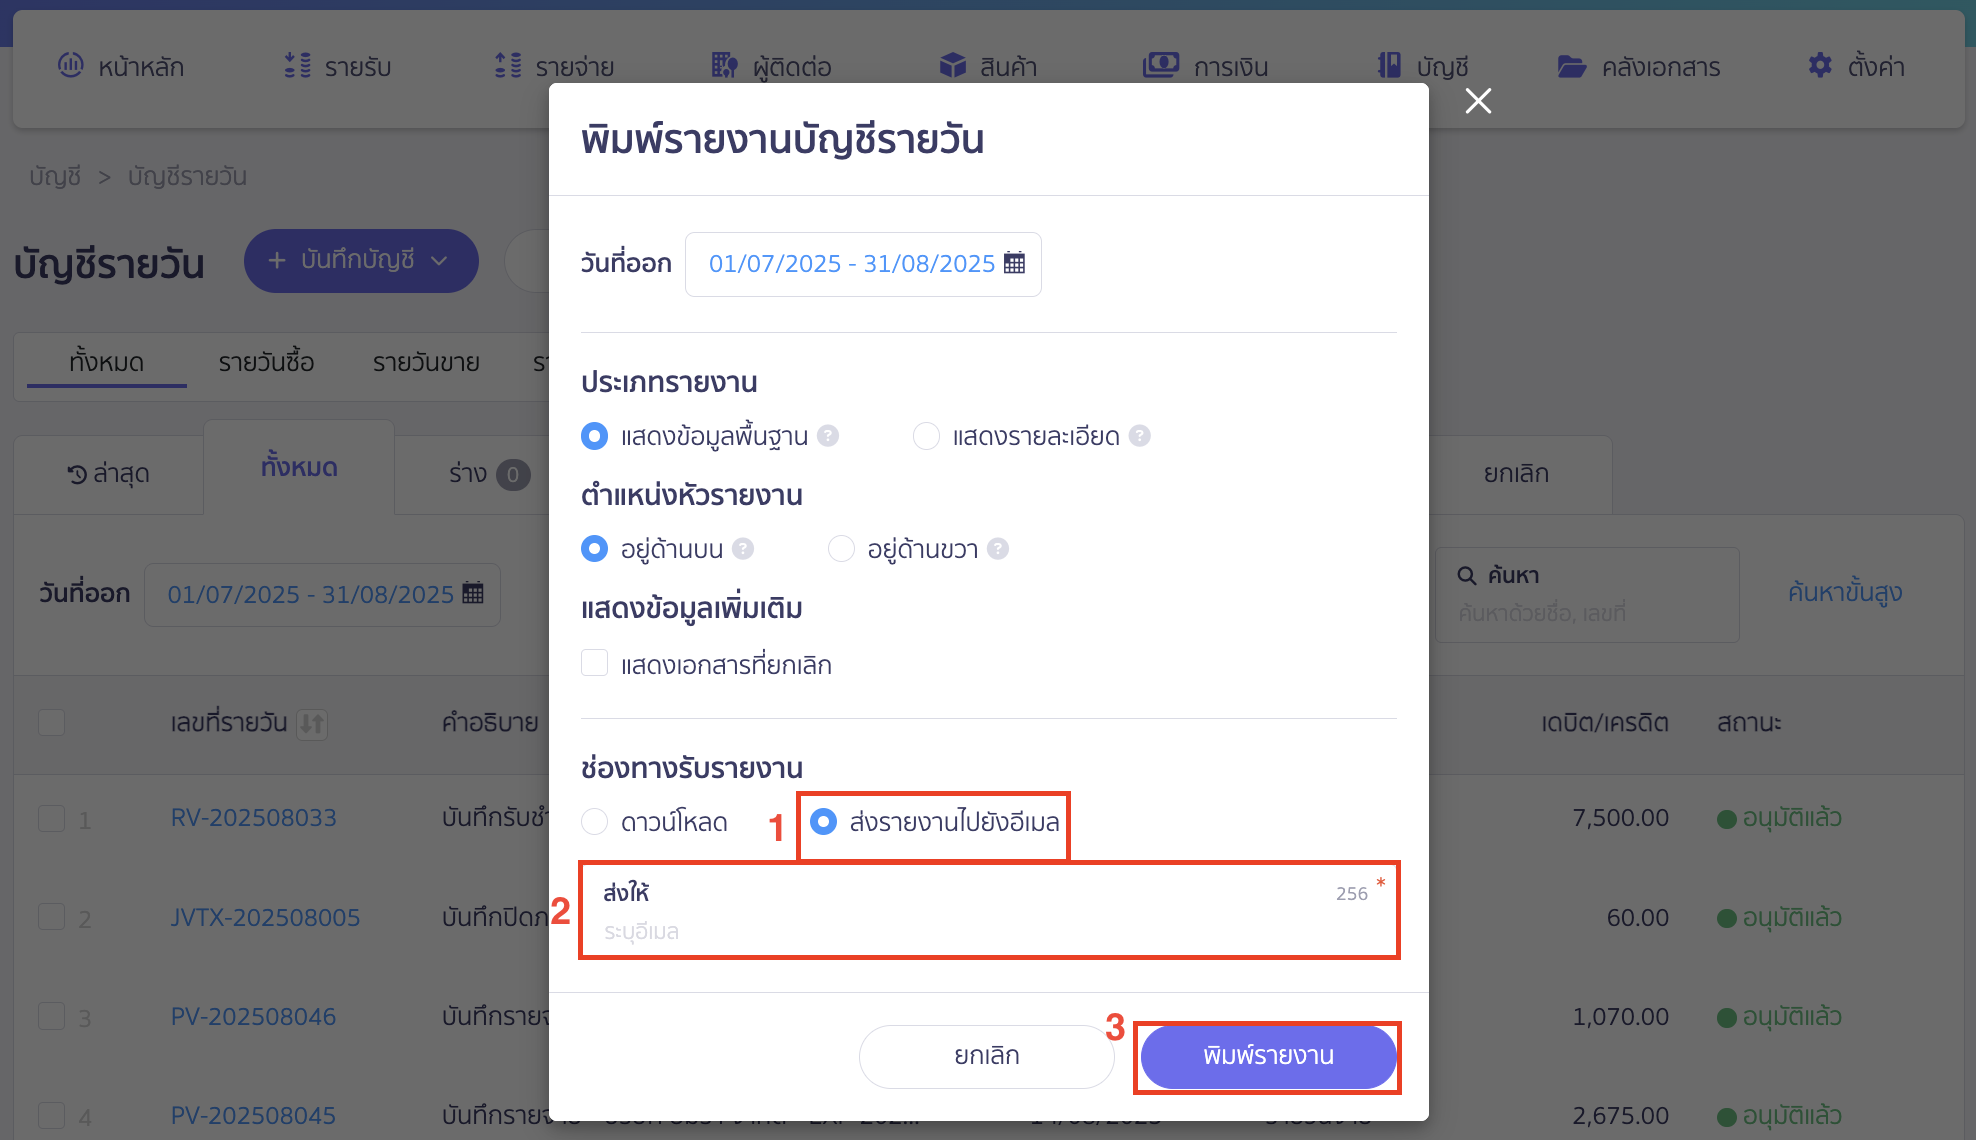Click the search magnifier icon ค้นหา

click(1467, 575)
